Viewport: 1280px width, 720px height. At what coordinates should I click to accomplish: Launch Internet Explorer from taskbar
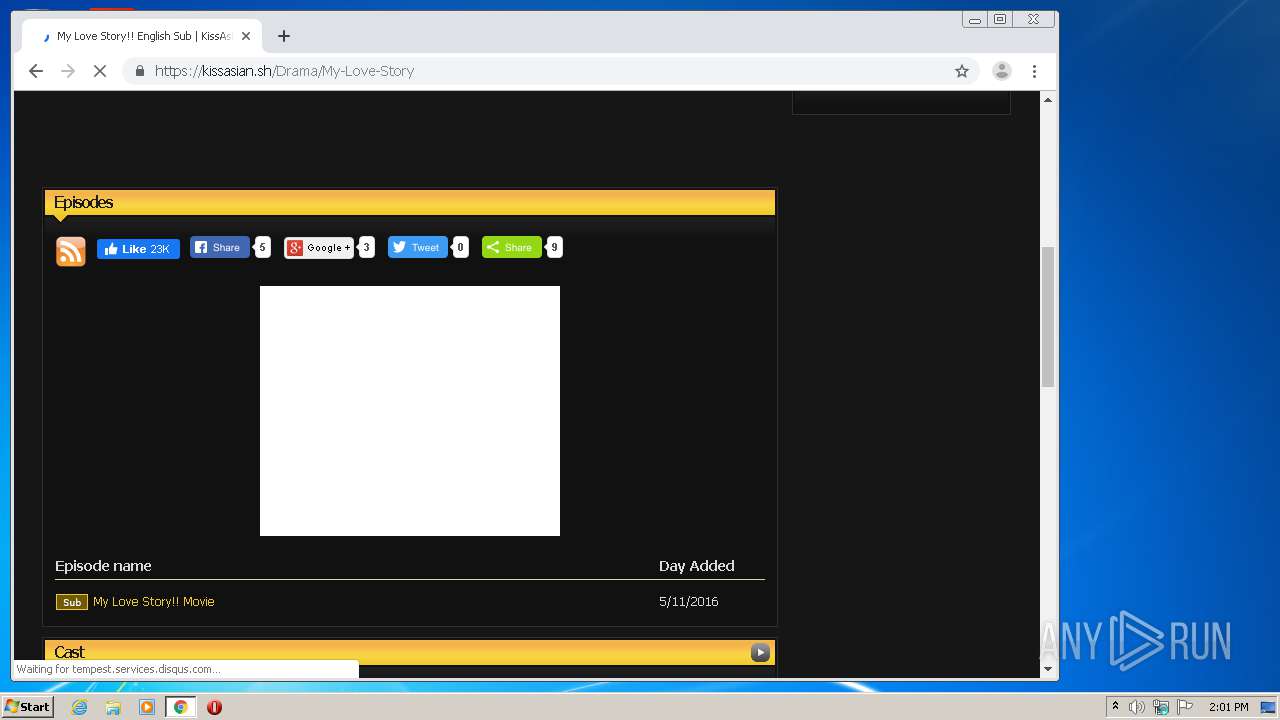pos(80,707)
